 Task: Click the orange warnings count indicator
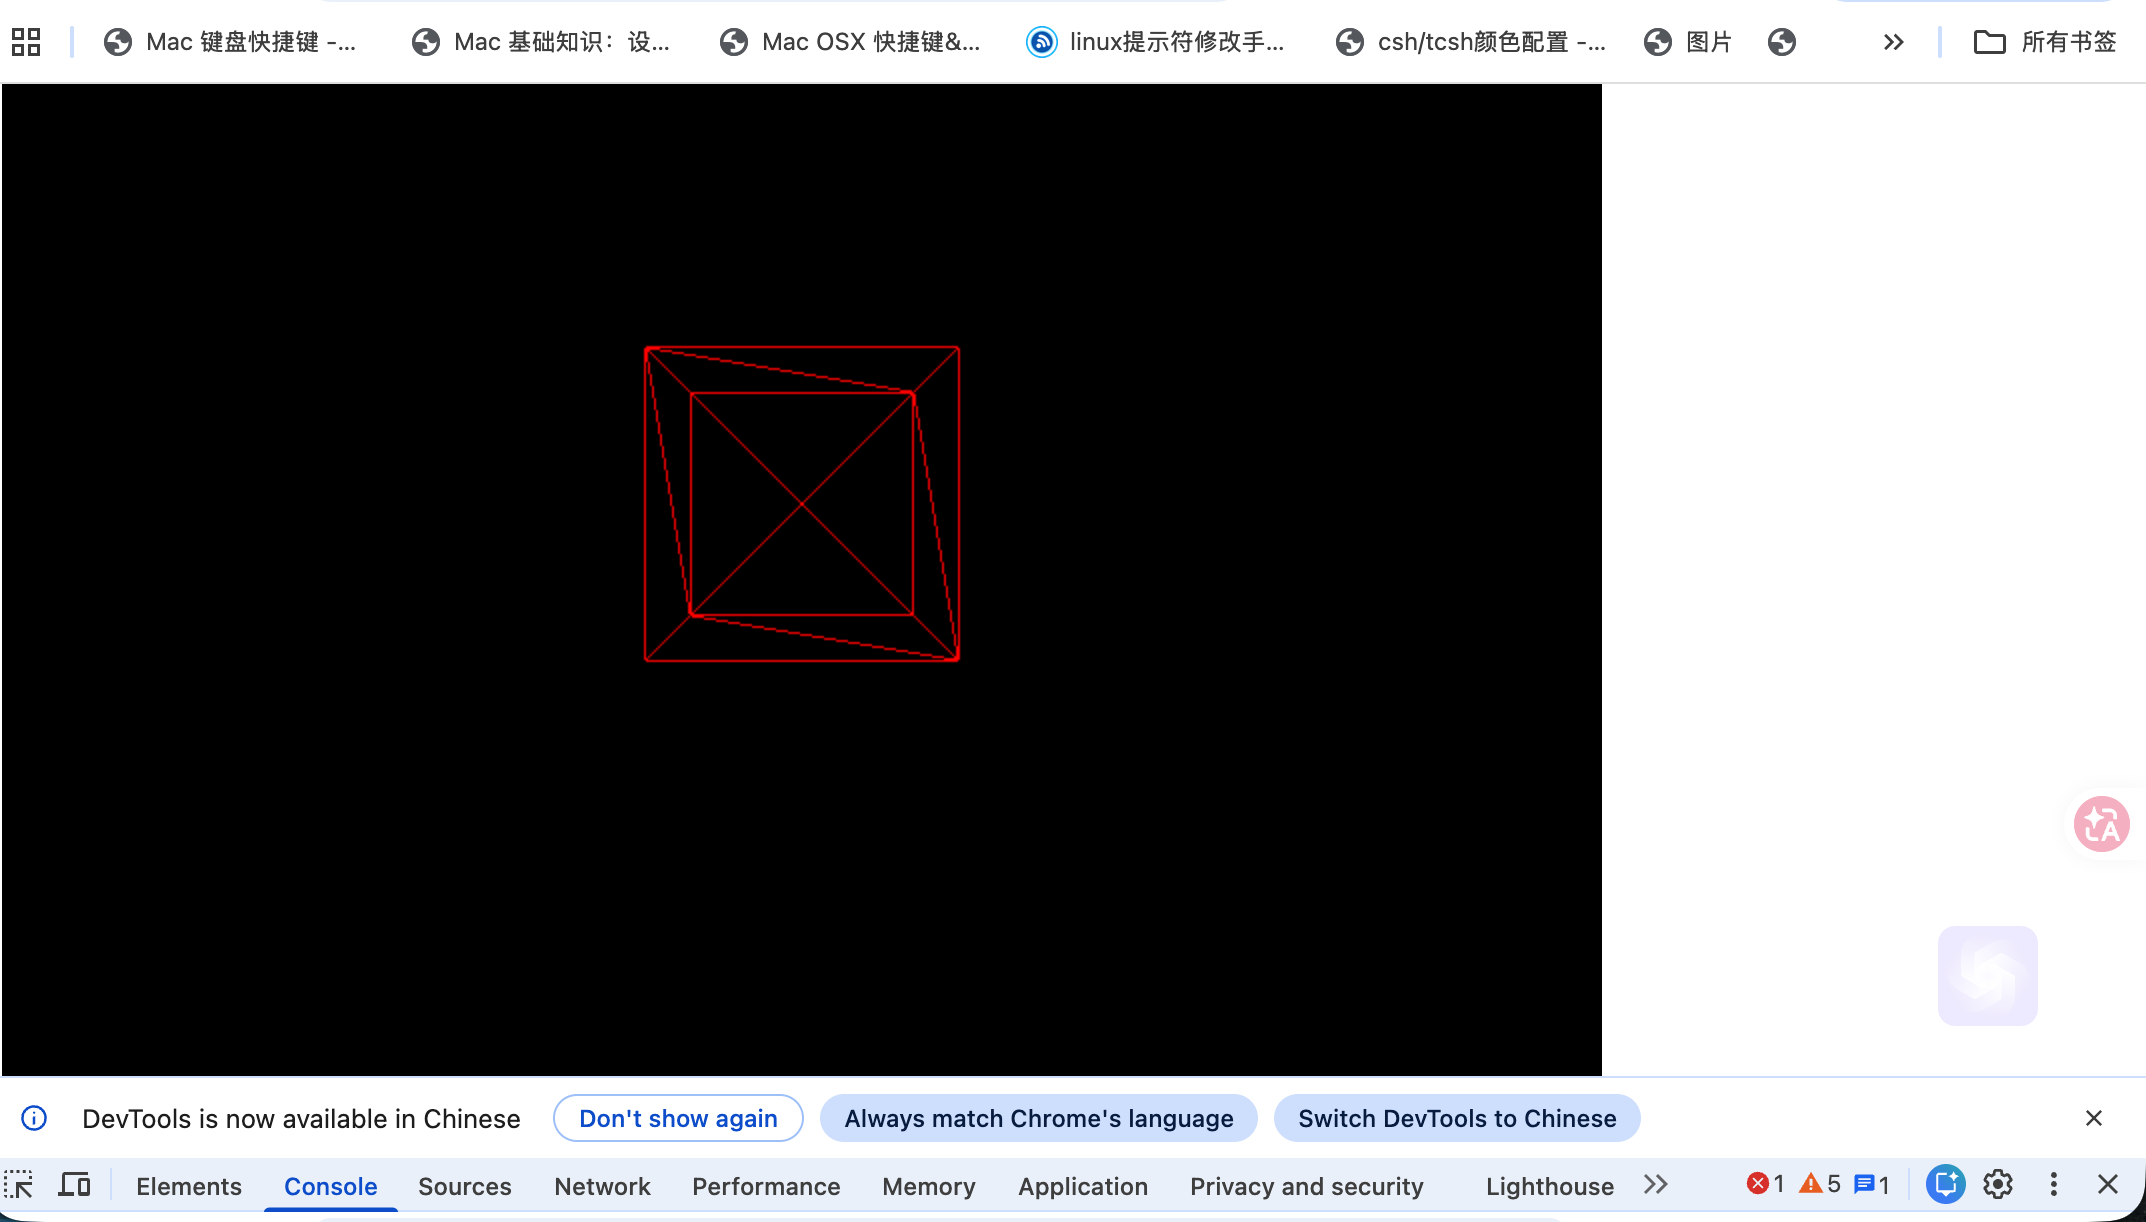point(1820,1185)
